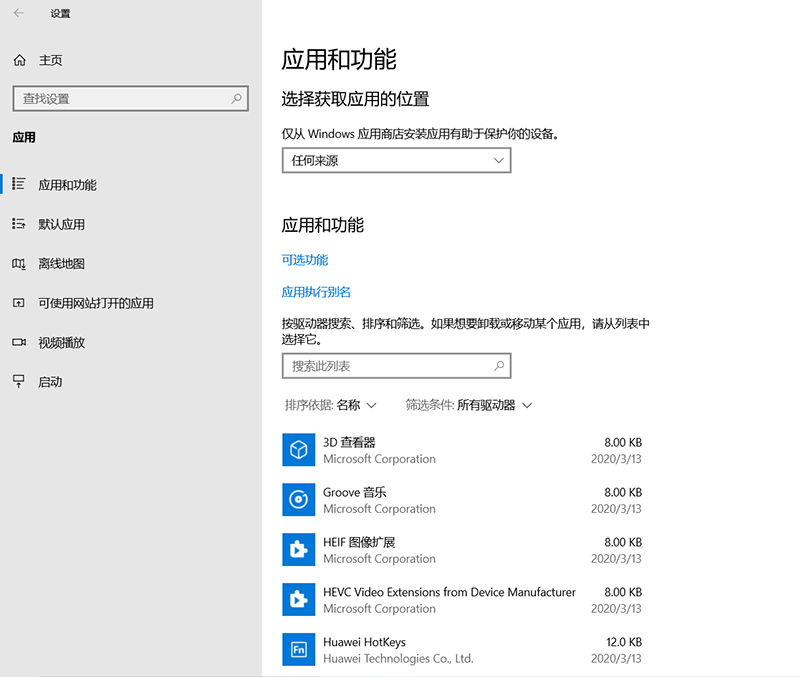The height and width of the screenshot is (677, 800).
Task: Open the 应用执行别名 link
Action: tap(316, 292)
